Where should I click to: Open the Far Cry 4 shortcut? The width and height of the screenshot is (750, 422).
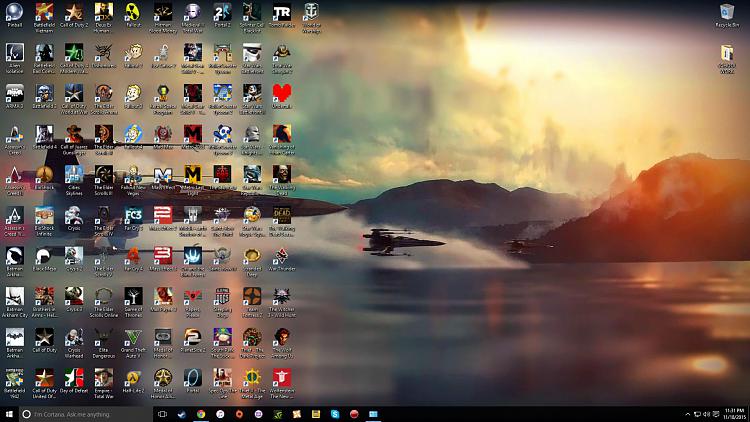coord(133,259)
